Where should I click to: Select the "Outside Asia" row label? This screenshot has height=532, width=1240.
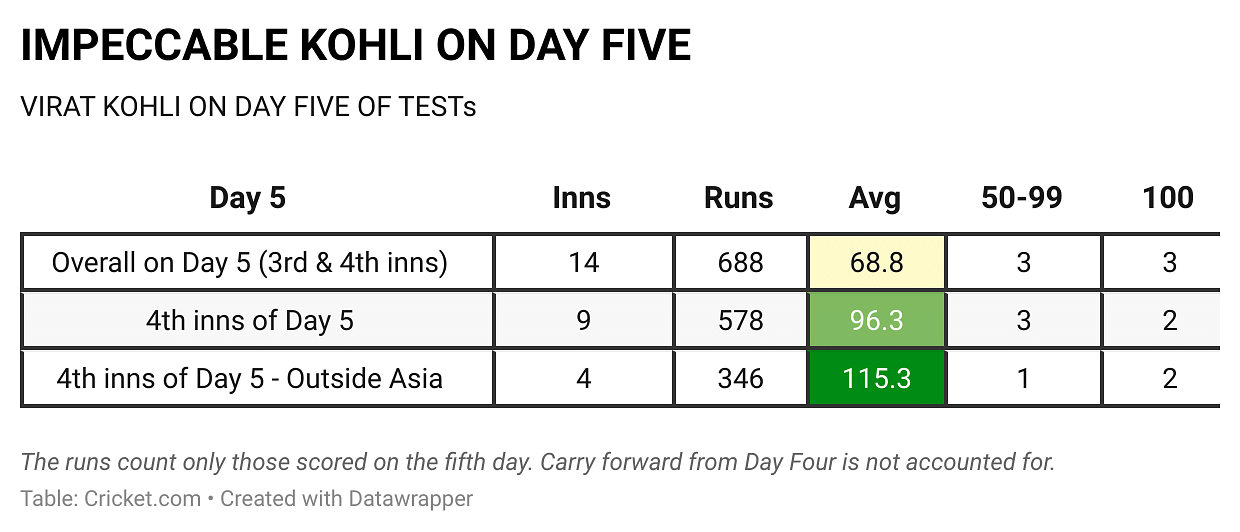(x=249, y=379)
